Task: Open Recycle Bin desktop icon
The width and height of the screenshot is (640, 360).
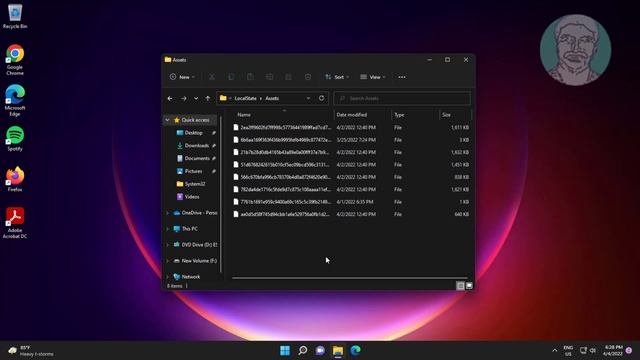Action: pos(15,16)
